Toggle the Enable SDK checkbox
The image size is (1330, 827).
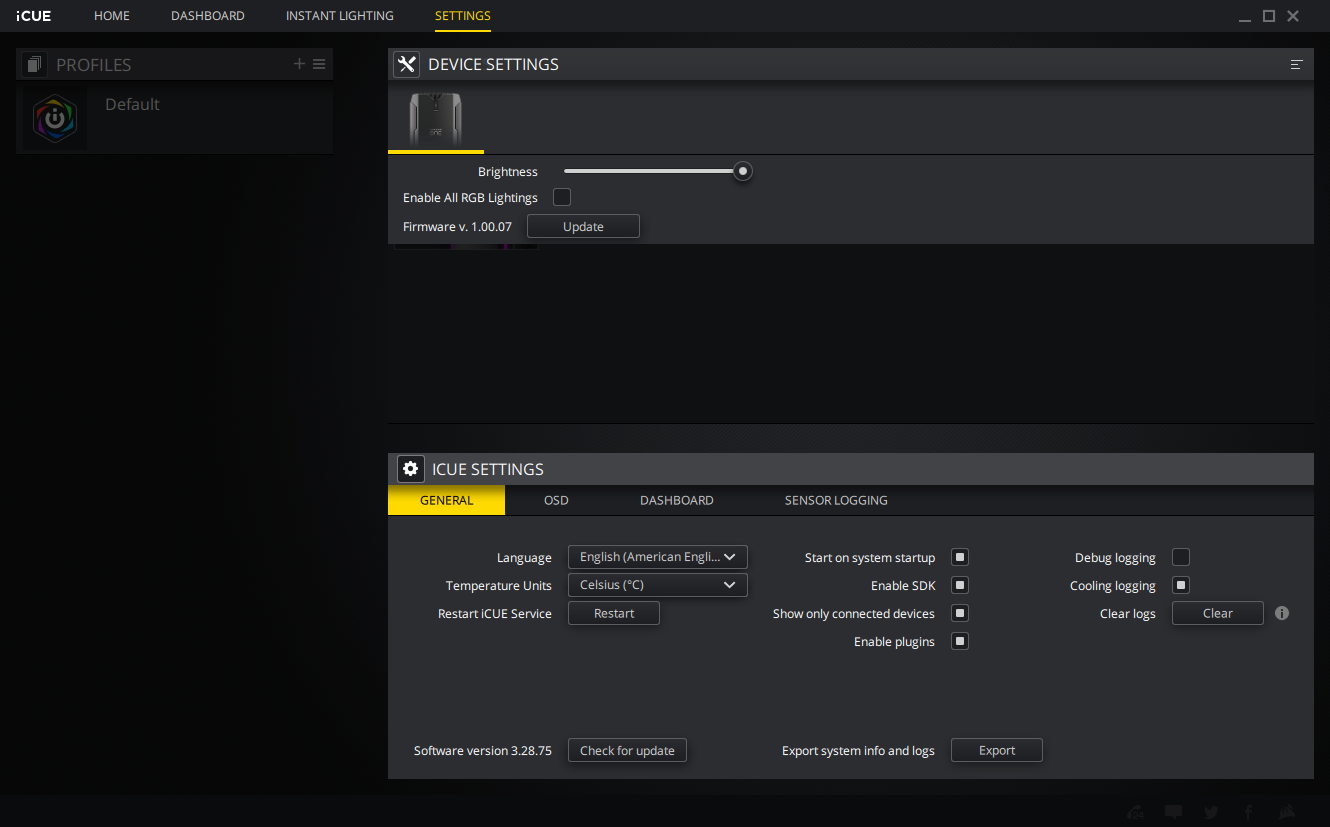tap(960, 585)
